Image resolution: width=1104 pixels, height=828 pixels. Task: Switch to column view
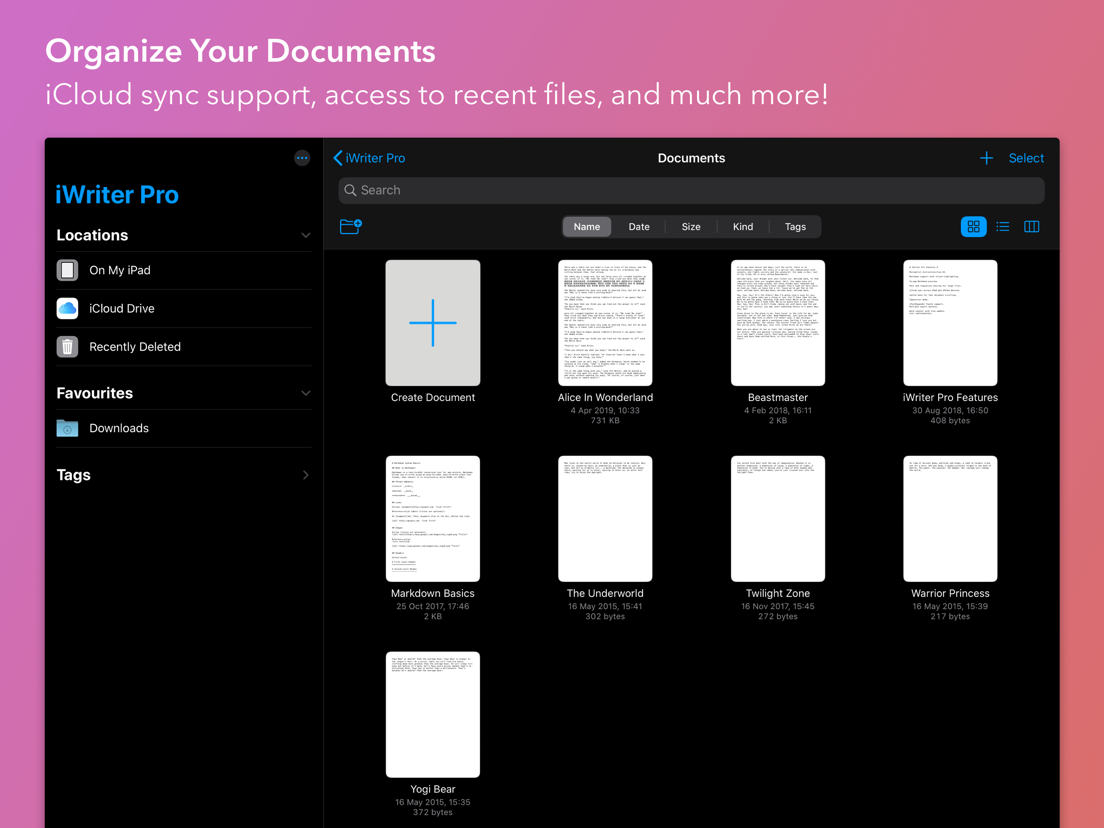[x=1031, y=227]
